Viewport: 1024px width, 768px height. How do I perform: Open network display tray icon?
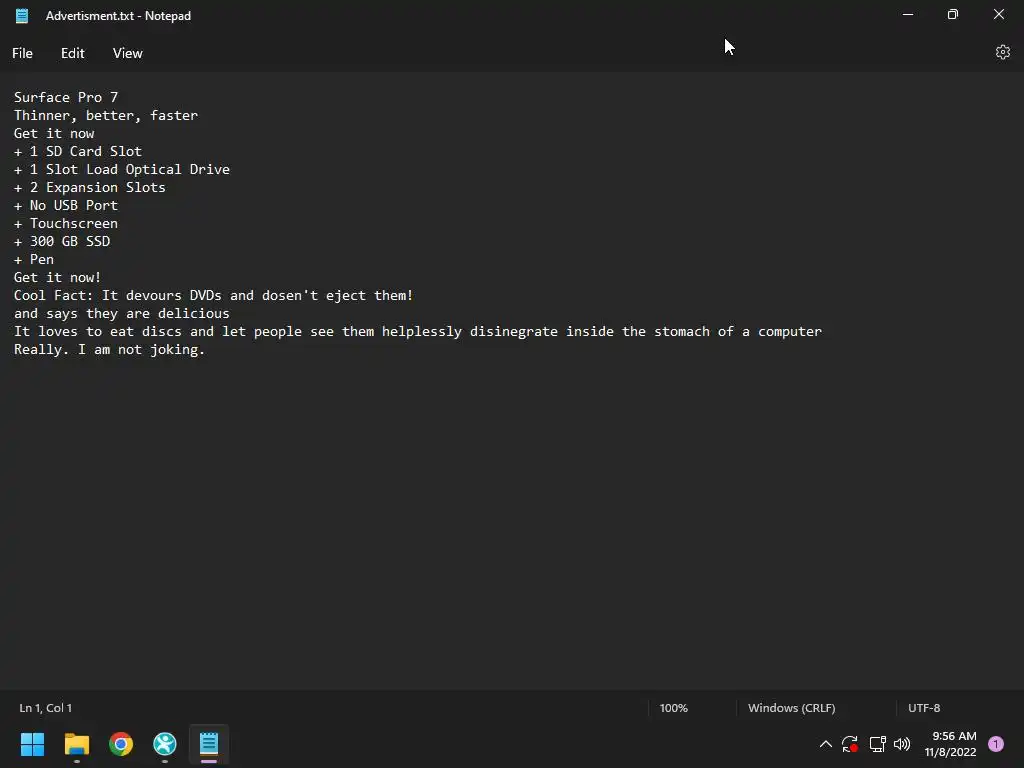pyautogui.click(x=877, y=744)
